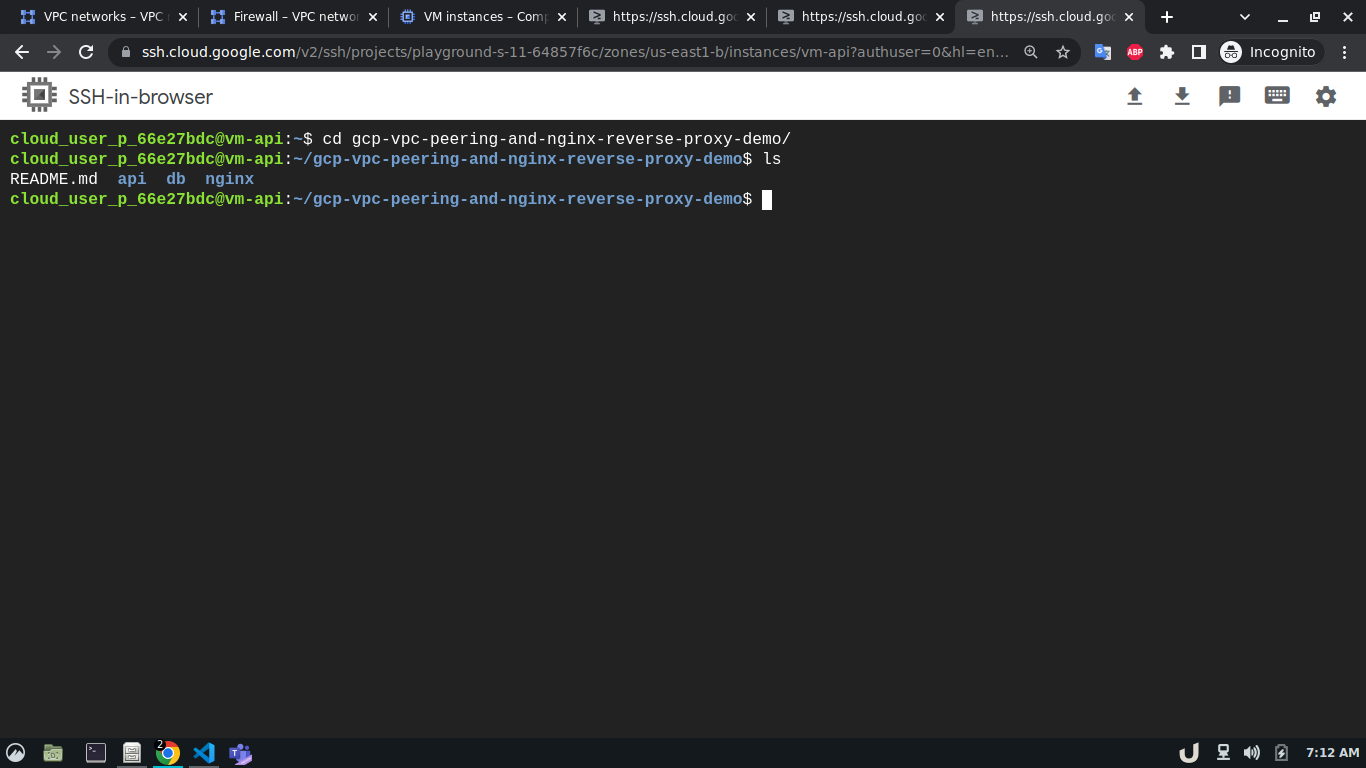Click the api directory name
Screen dimensions: 1366x768
[132, 179]
